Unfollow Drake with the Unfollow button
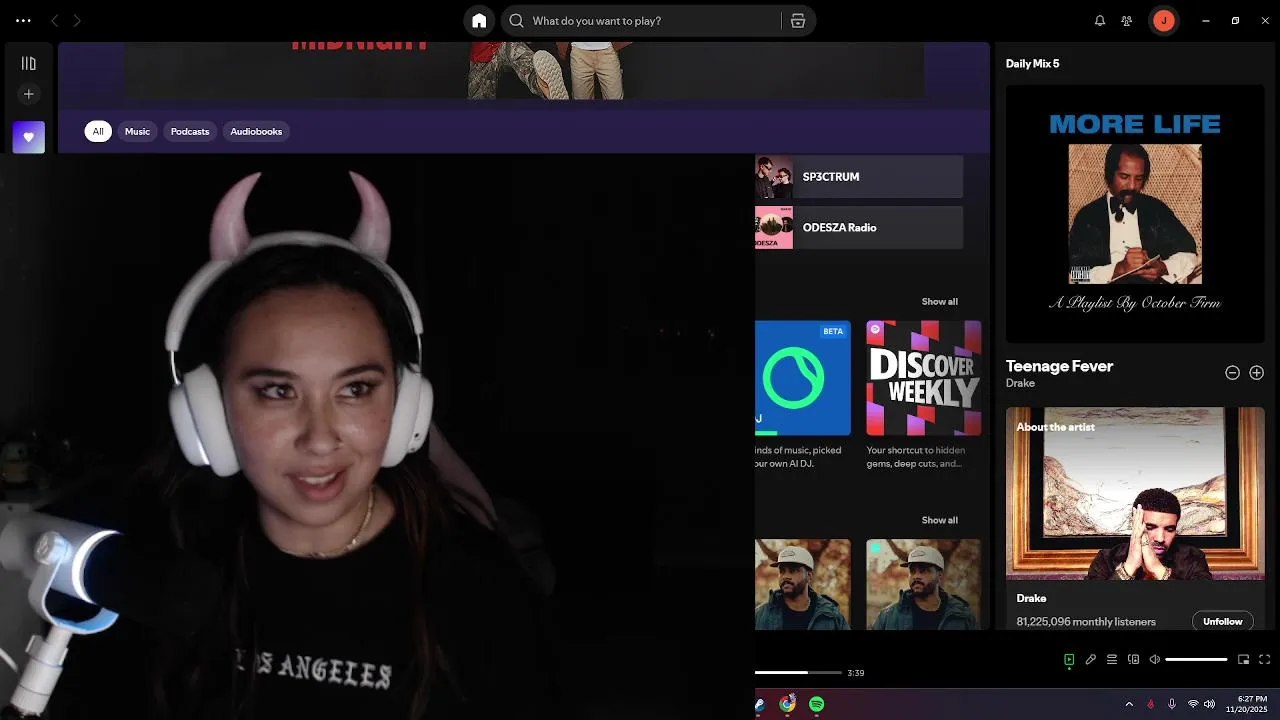 tap(1222, 621)
